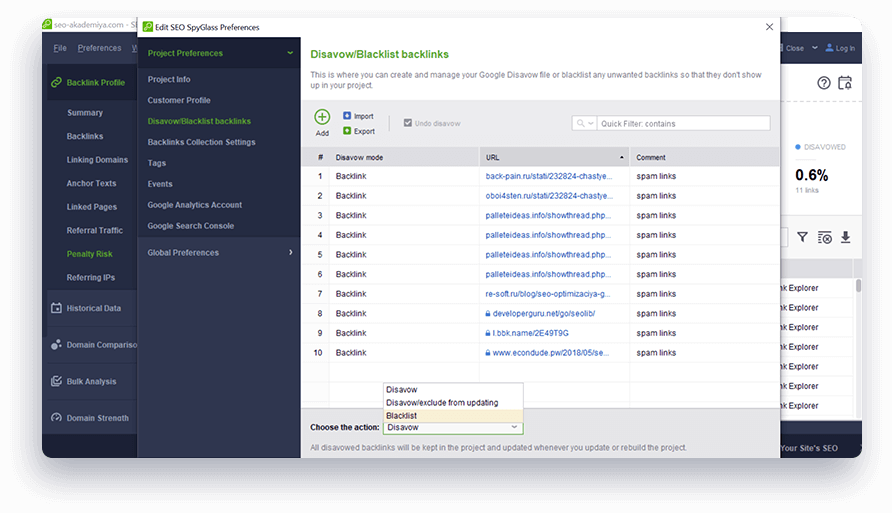Click the Log In button
This screenshot has height=513, width=892.
click(x=839, y=48)
